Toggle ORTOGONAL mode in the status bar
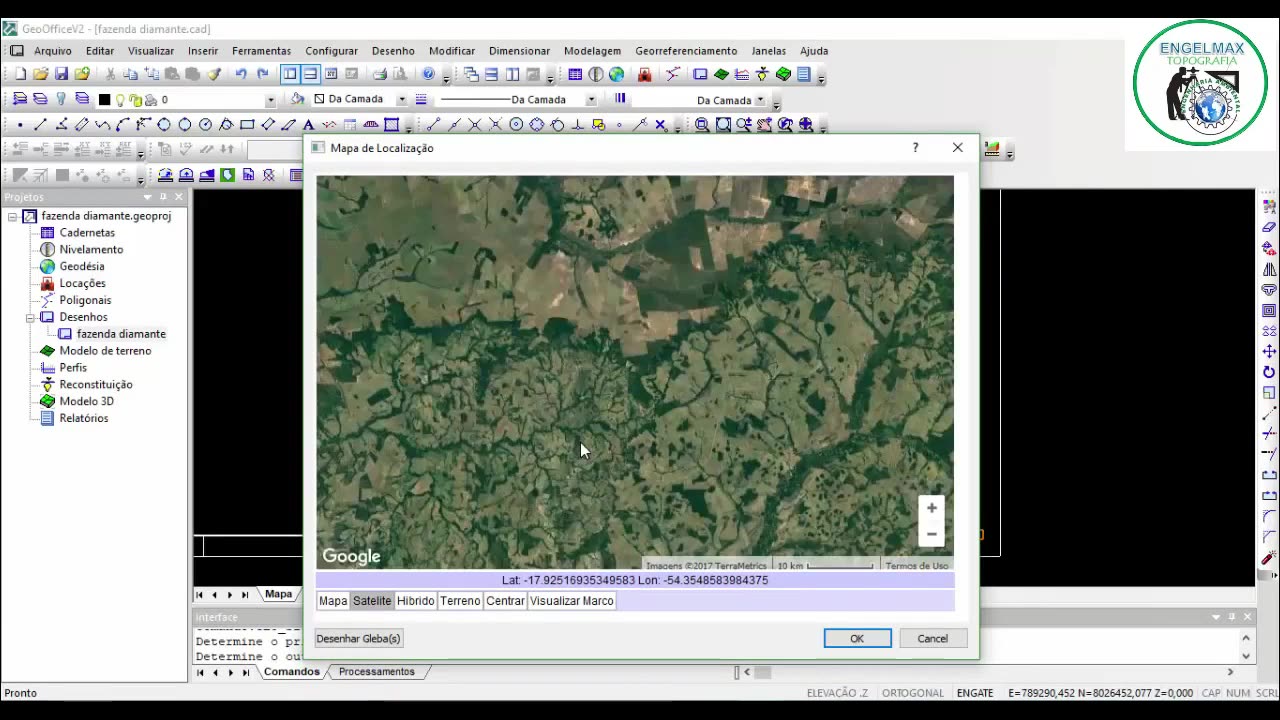 913,693
